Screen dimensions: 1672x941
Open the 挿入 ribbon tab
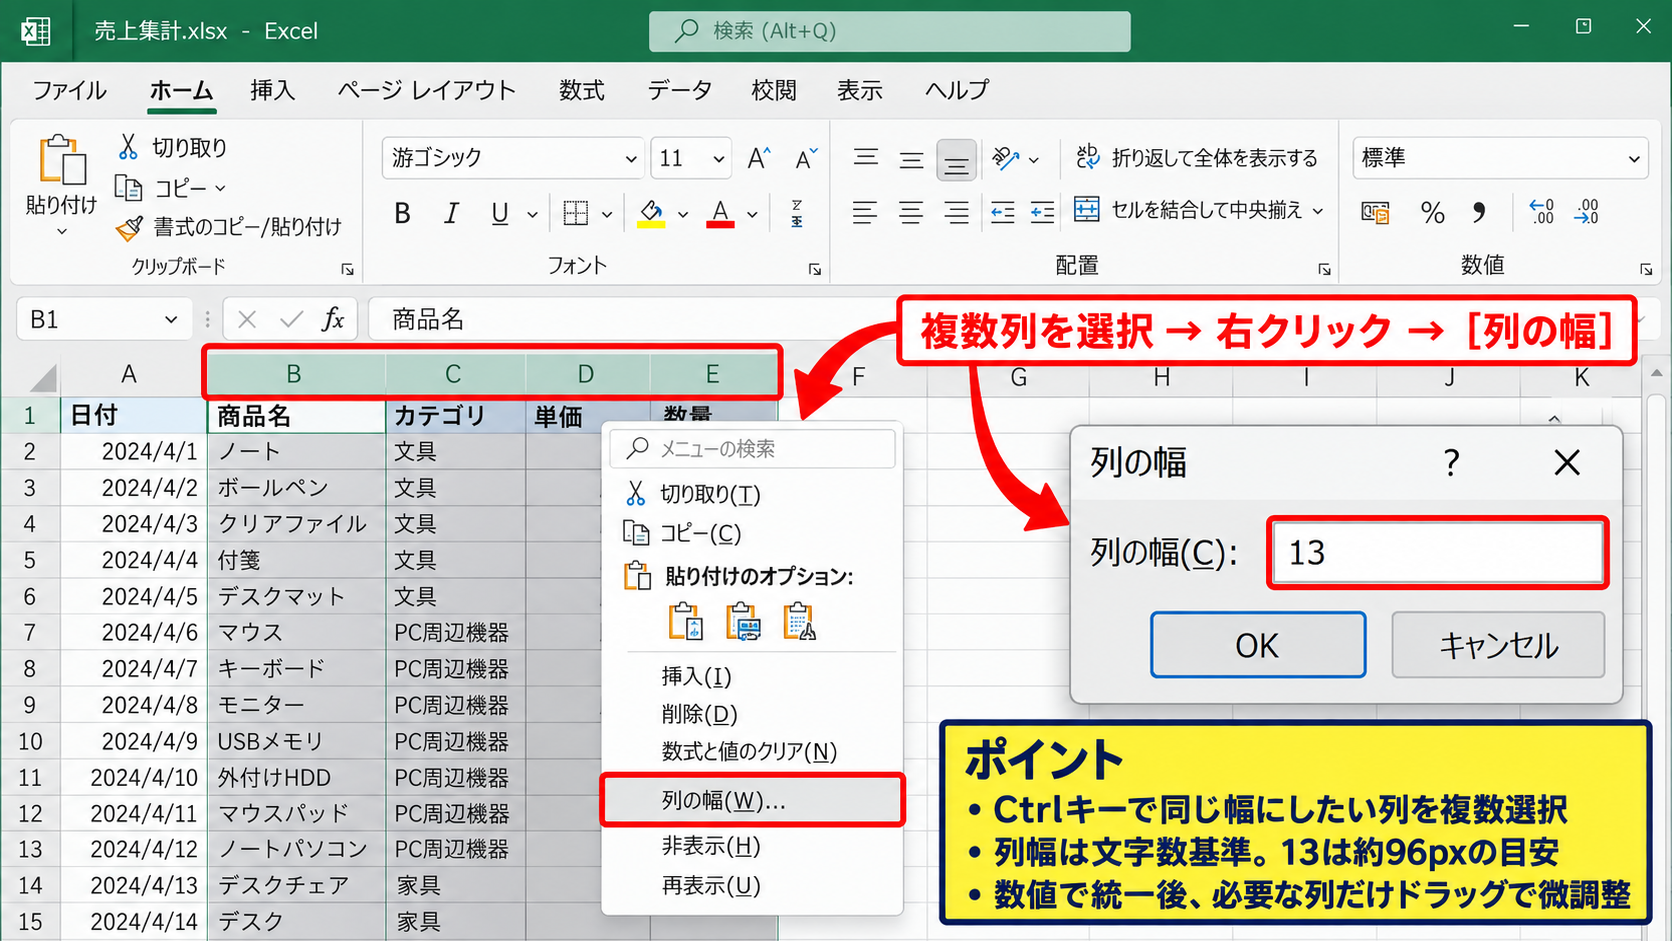click(x=272, y=90)
